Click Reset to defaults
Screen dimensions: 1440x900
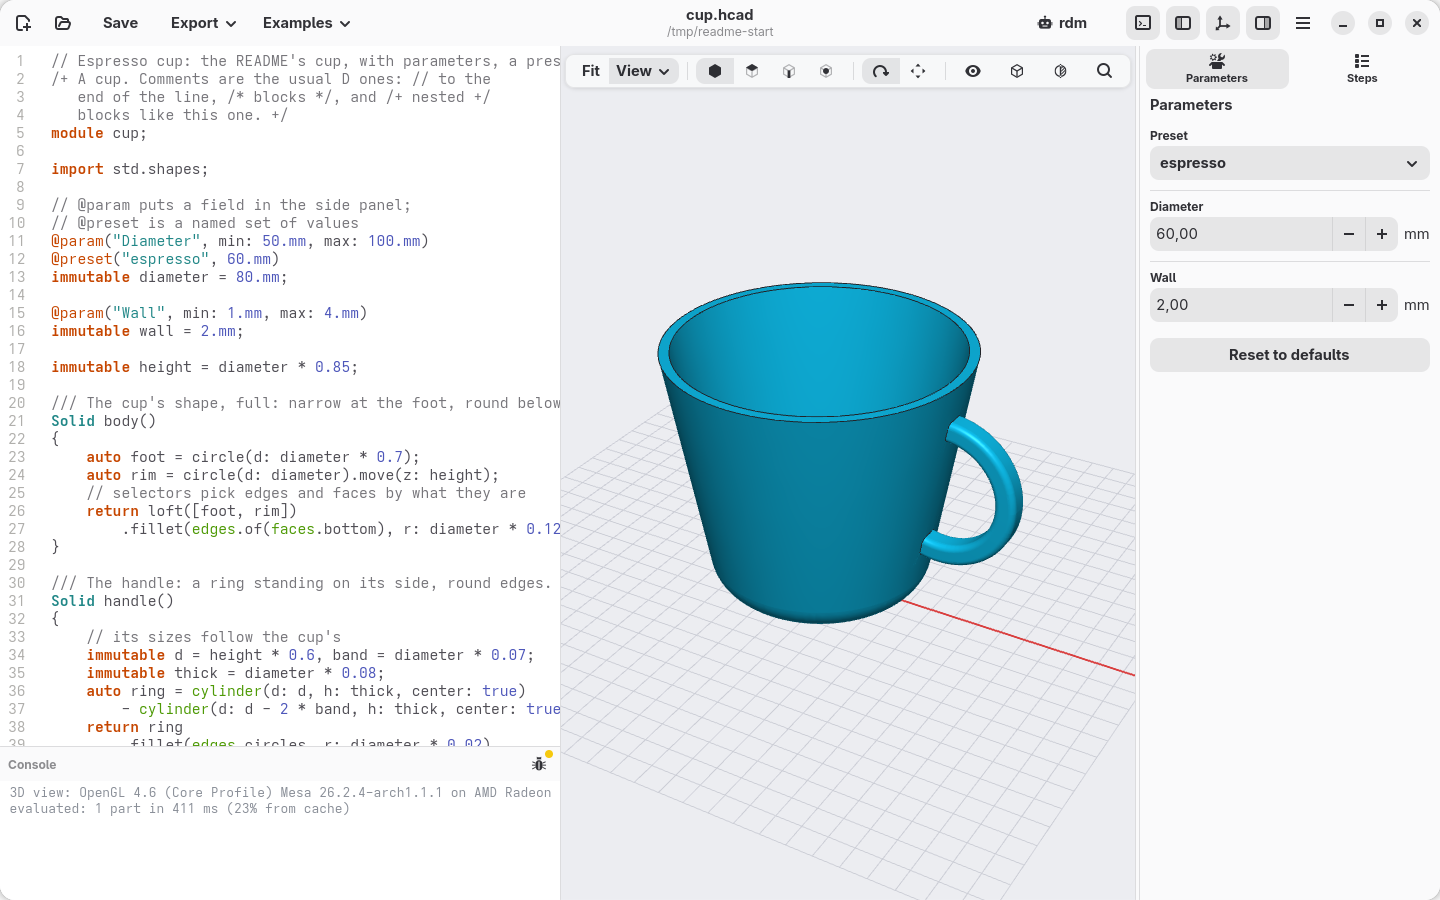1289,355
